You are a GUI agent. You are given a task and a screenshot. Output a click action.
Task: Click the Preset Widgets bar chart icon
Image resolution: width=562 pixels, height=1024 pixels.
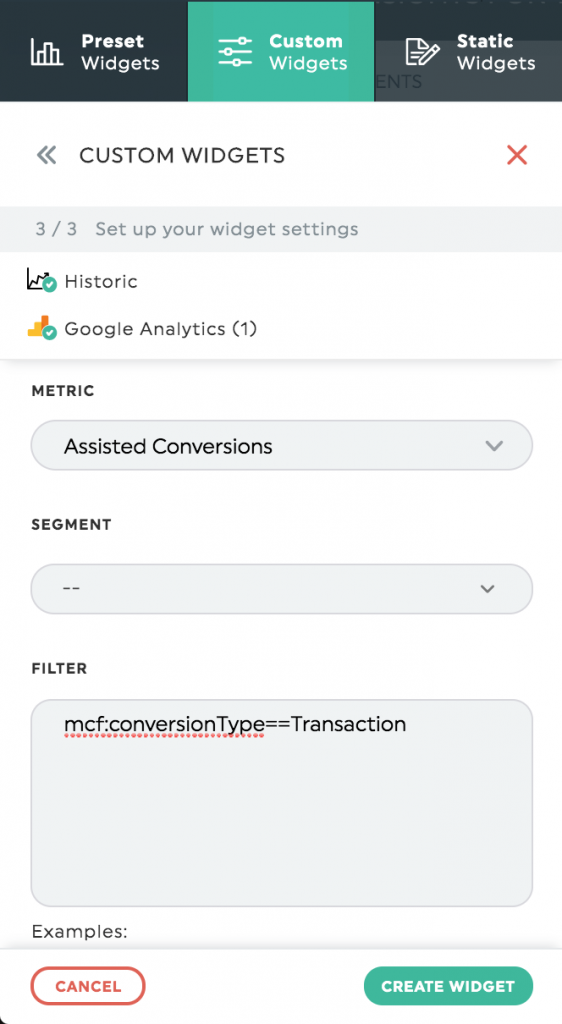46,52
